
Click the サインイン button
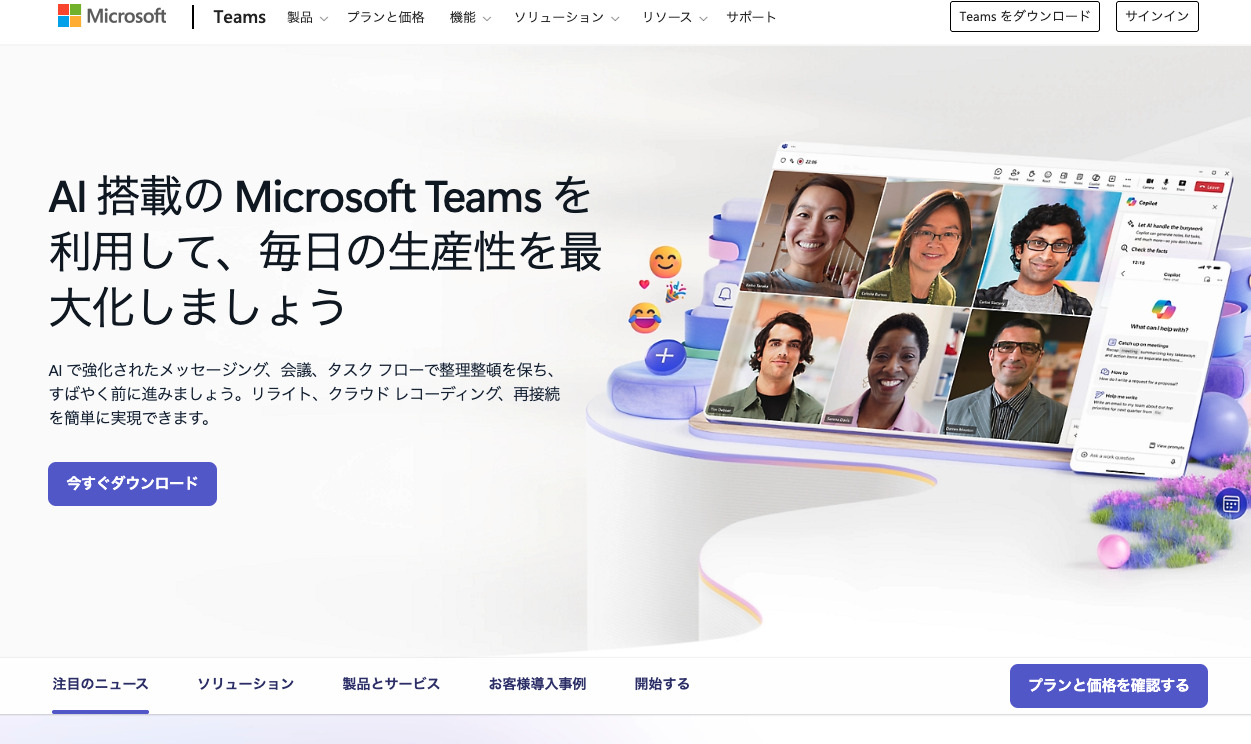pos(1156,17)
